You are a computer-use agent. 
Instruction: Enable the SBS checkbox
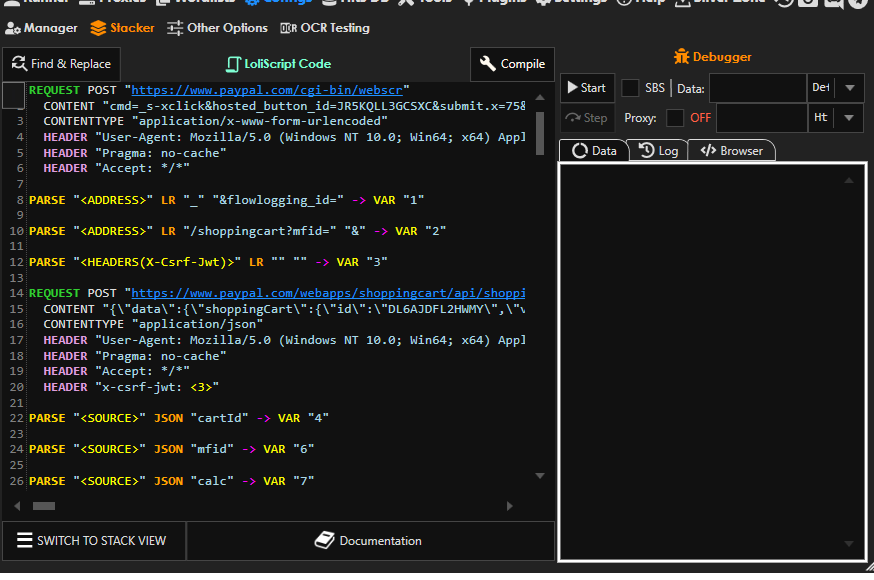630,88
